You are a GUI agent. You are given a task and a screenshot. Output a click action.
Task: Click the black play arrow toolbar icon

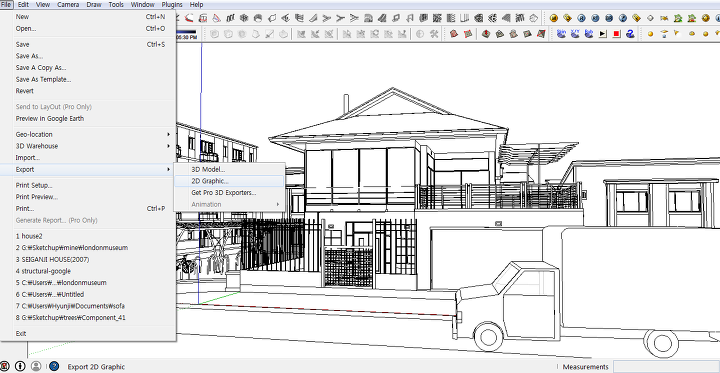[603, 34]
